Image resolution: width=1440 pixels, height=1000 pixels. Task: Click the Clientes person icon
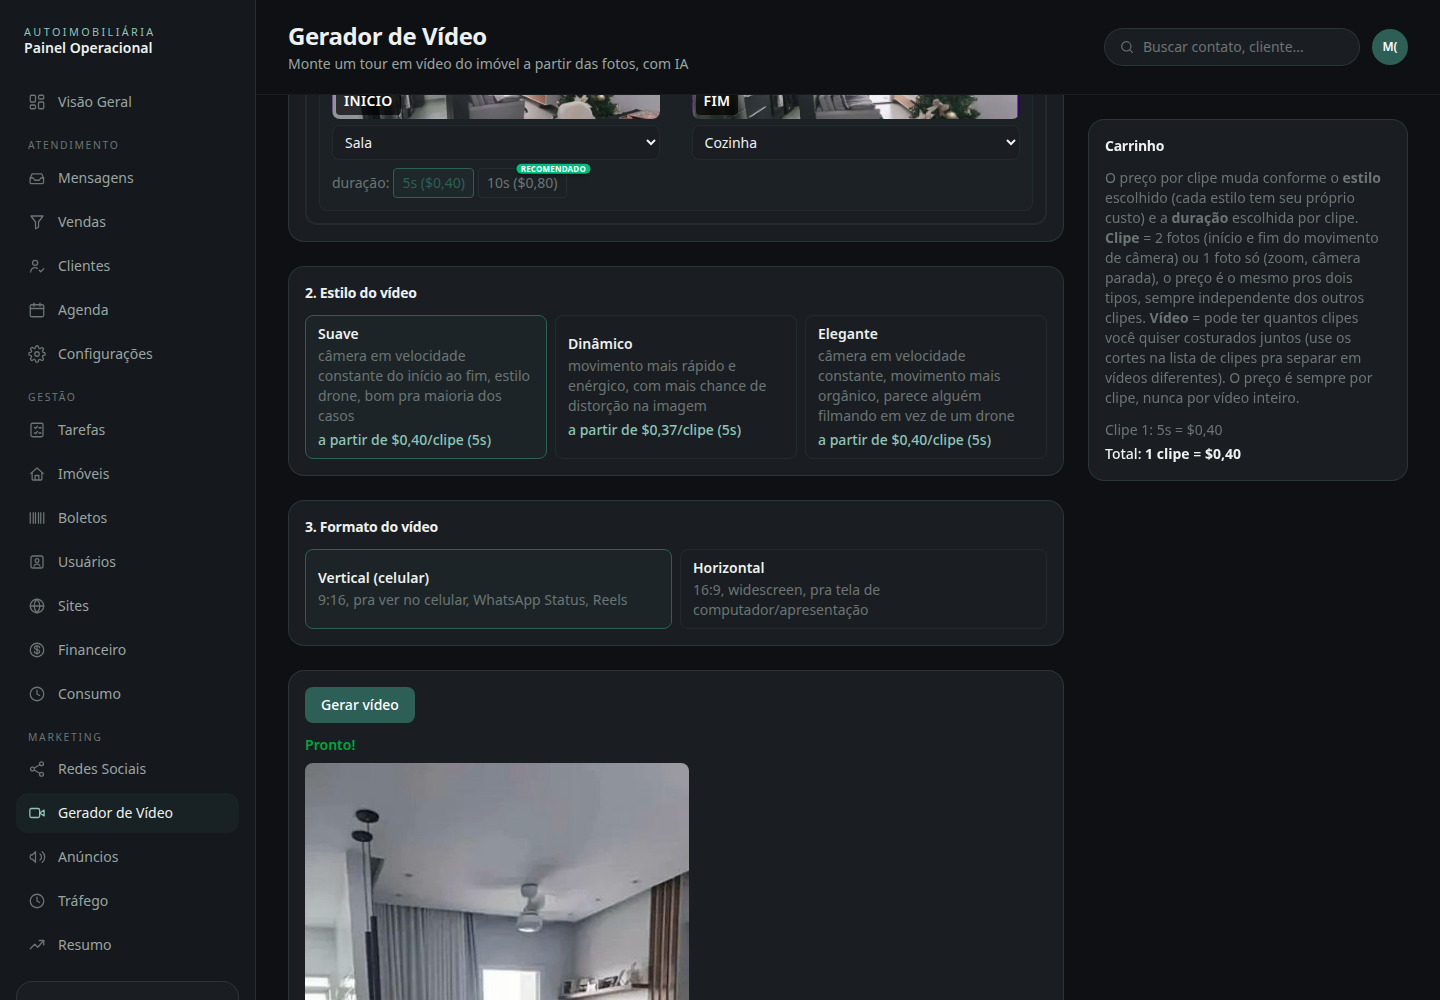37,266
